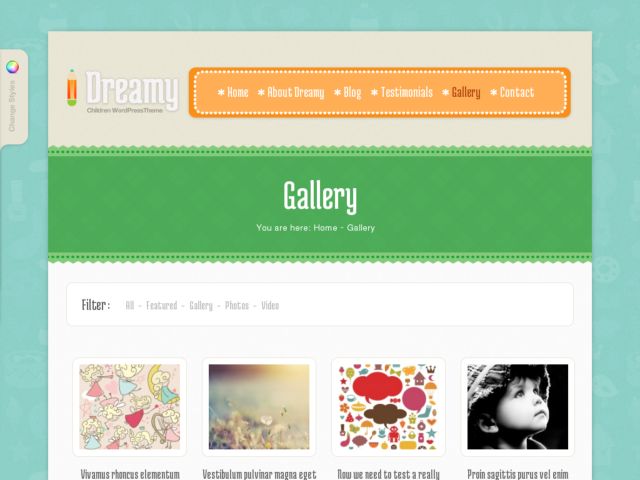
Task: Click the Home breadcrumb link
Action: [x=325, y=228]
